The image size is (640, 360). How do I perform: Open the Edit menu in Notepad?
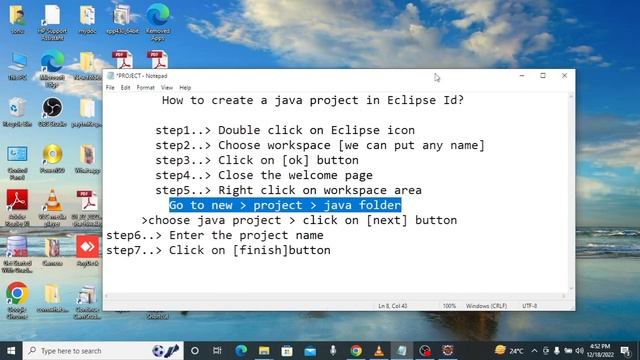coord(125,88)
